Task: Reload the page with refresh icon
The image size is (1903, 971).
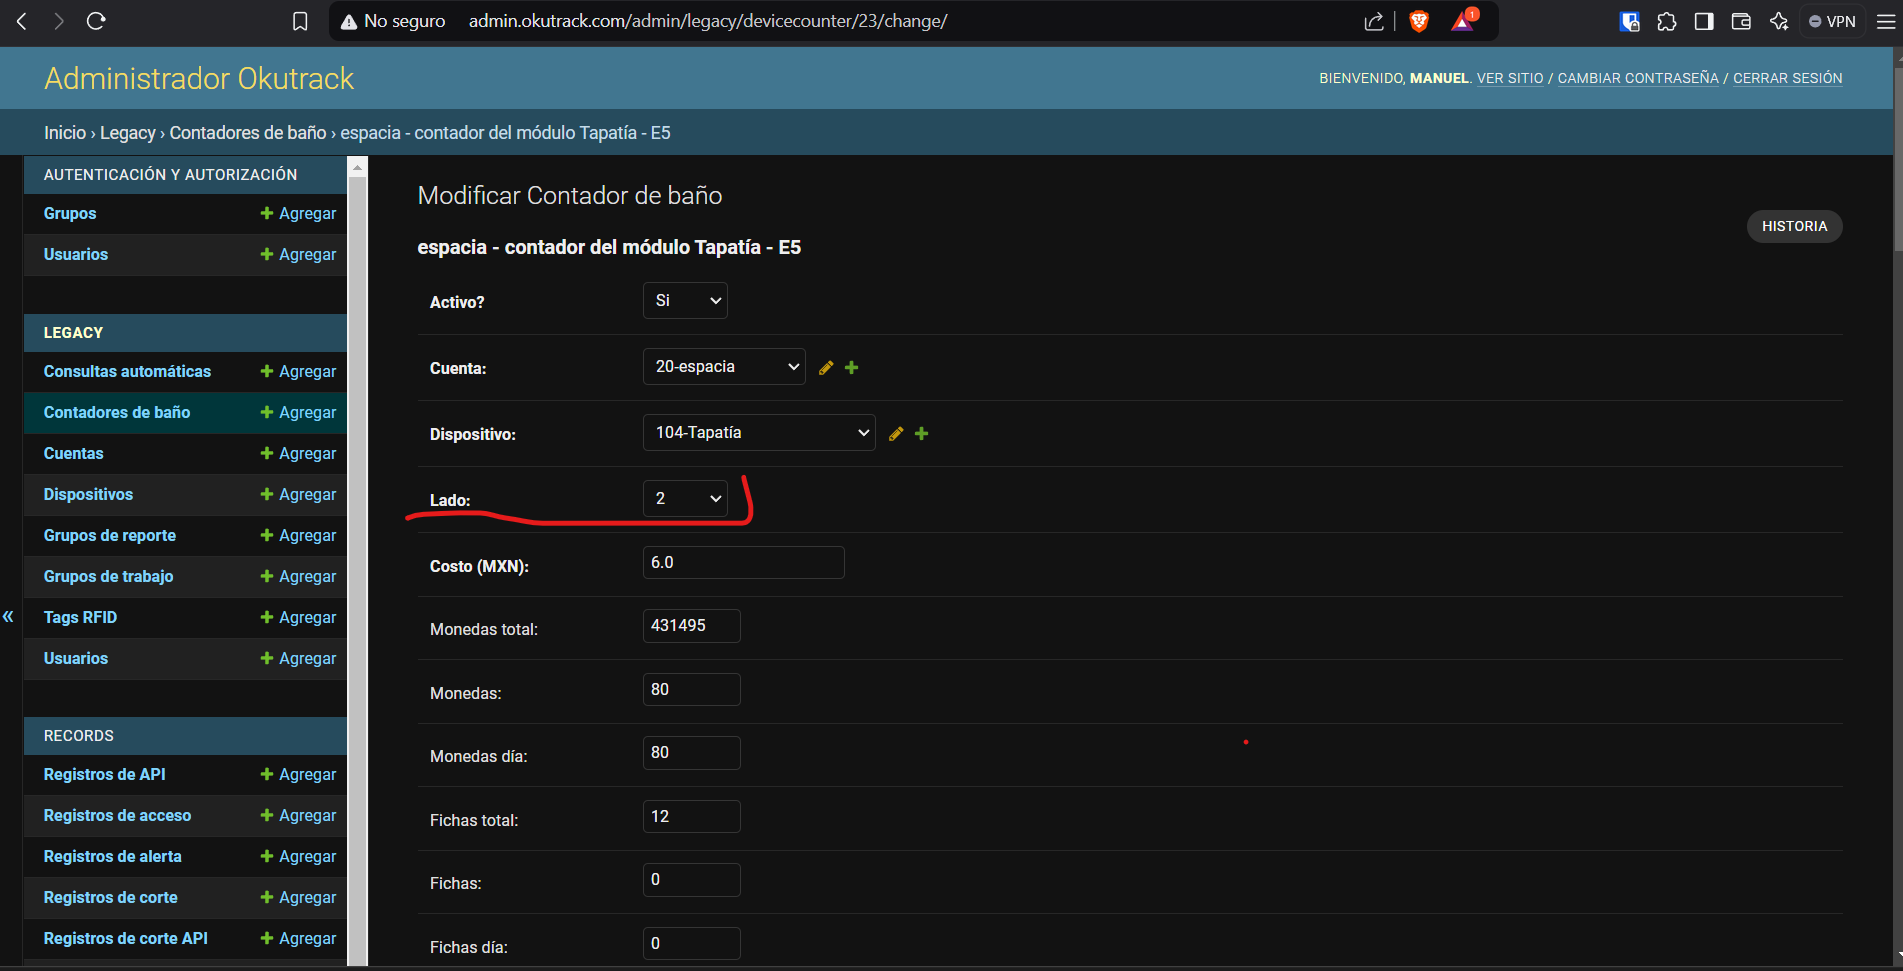Action: [x=96, y=21]
